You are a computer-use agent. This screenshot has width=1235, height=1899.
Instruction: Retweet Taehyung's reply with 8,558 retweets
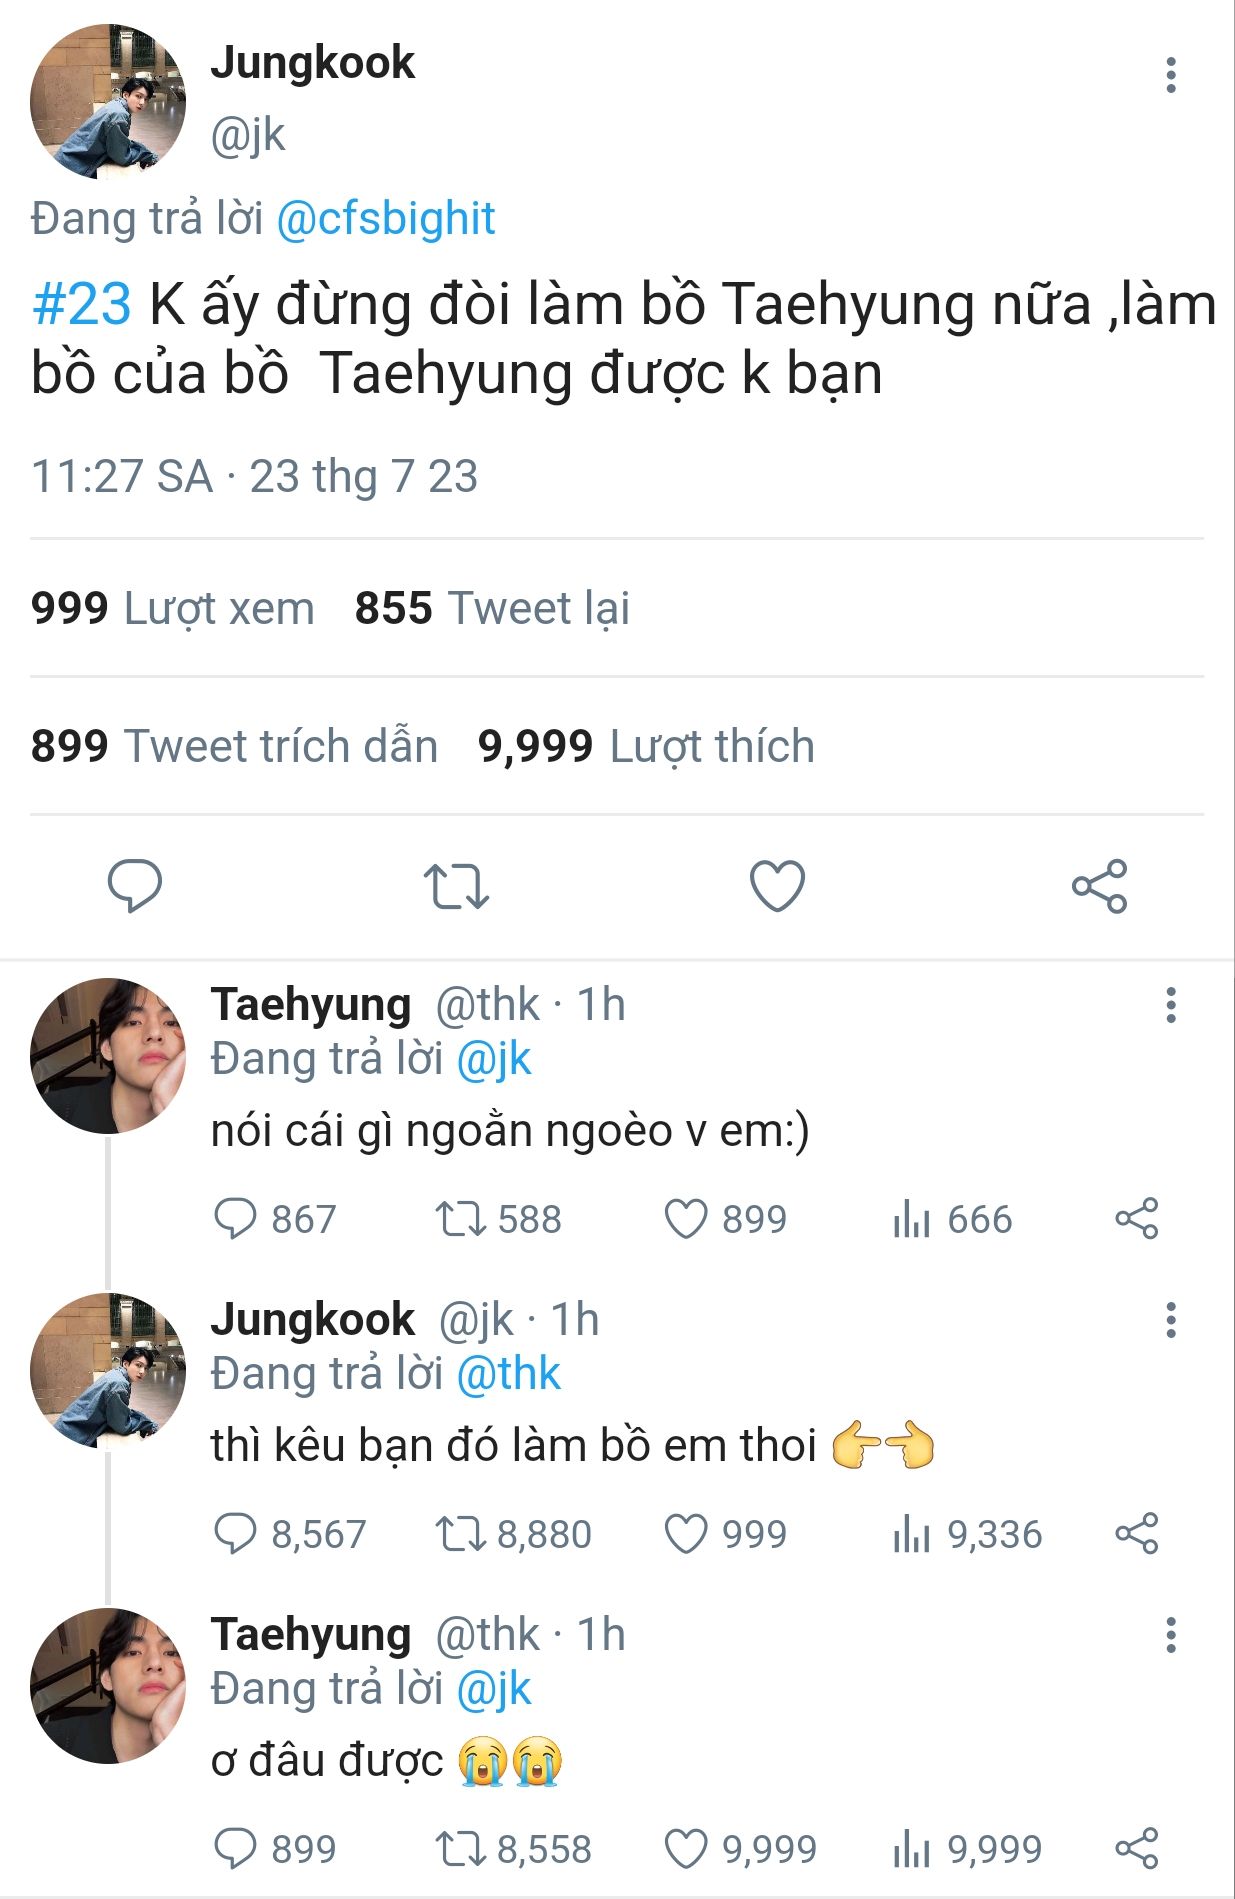coord(460,1849)
